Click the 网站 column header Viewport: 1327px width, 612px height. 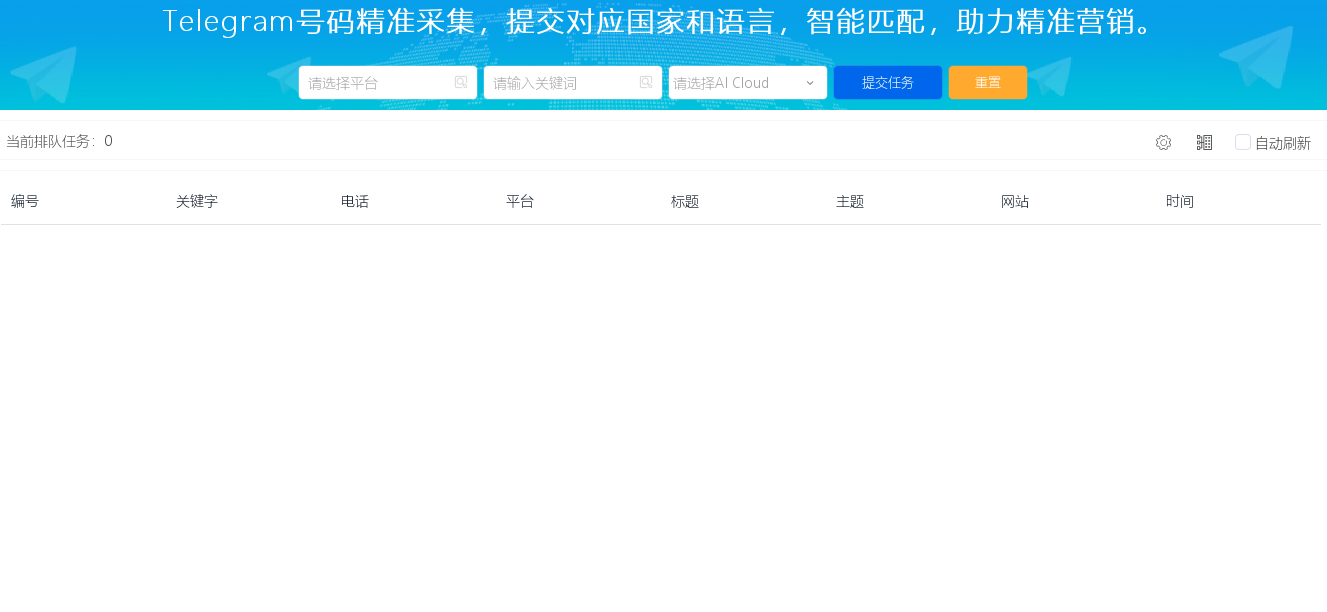[x=1015, y=201]
